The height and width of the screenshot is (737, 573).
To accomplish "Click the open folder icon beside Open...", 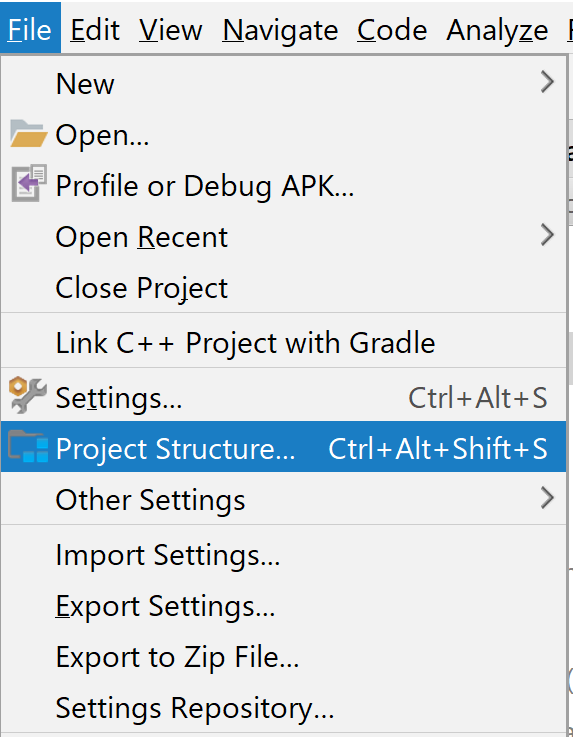I will point(28,134).
